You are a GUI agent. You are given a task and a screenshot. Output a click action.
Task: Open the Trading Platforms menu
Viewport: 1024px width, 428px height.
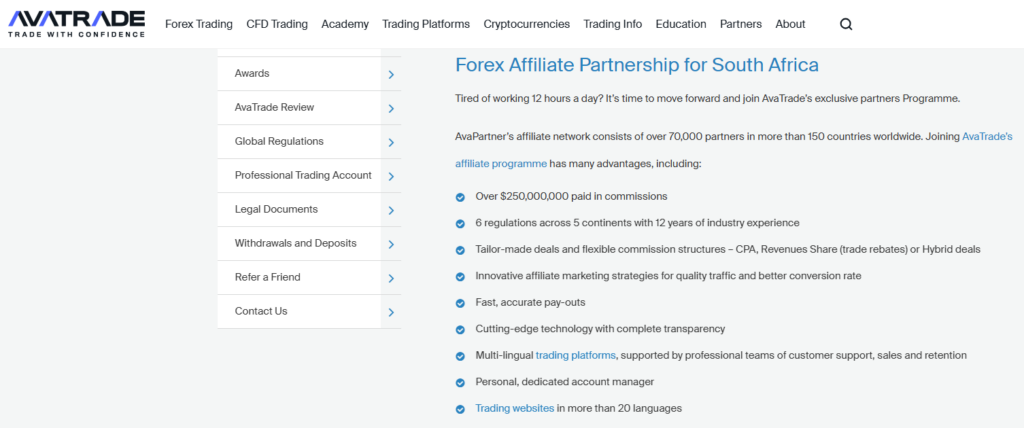pos(426,24)
